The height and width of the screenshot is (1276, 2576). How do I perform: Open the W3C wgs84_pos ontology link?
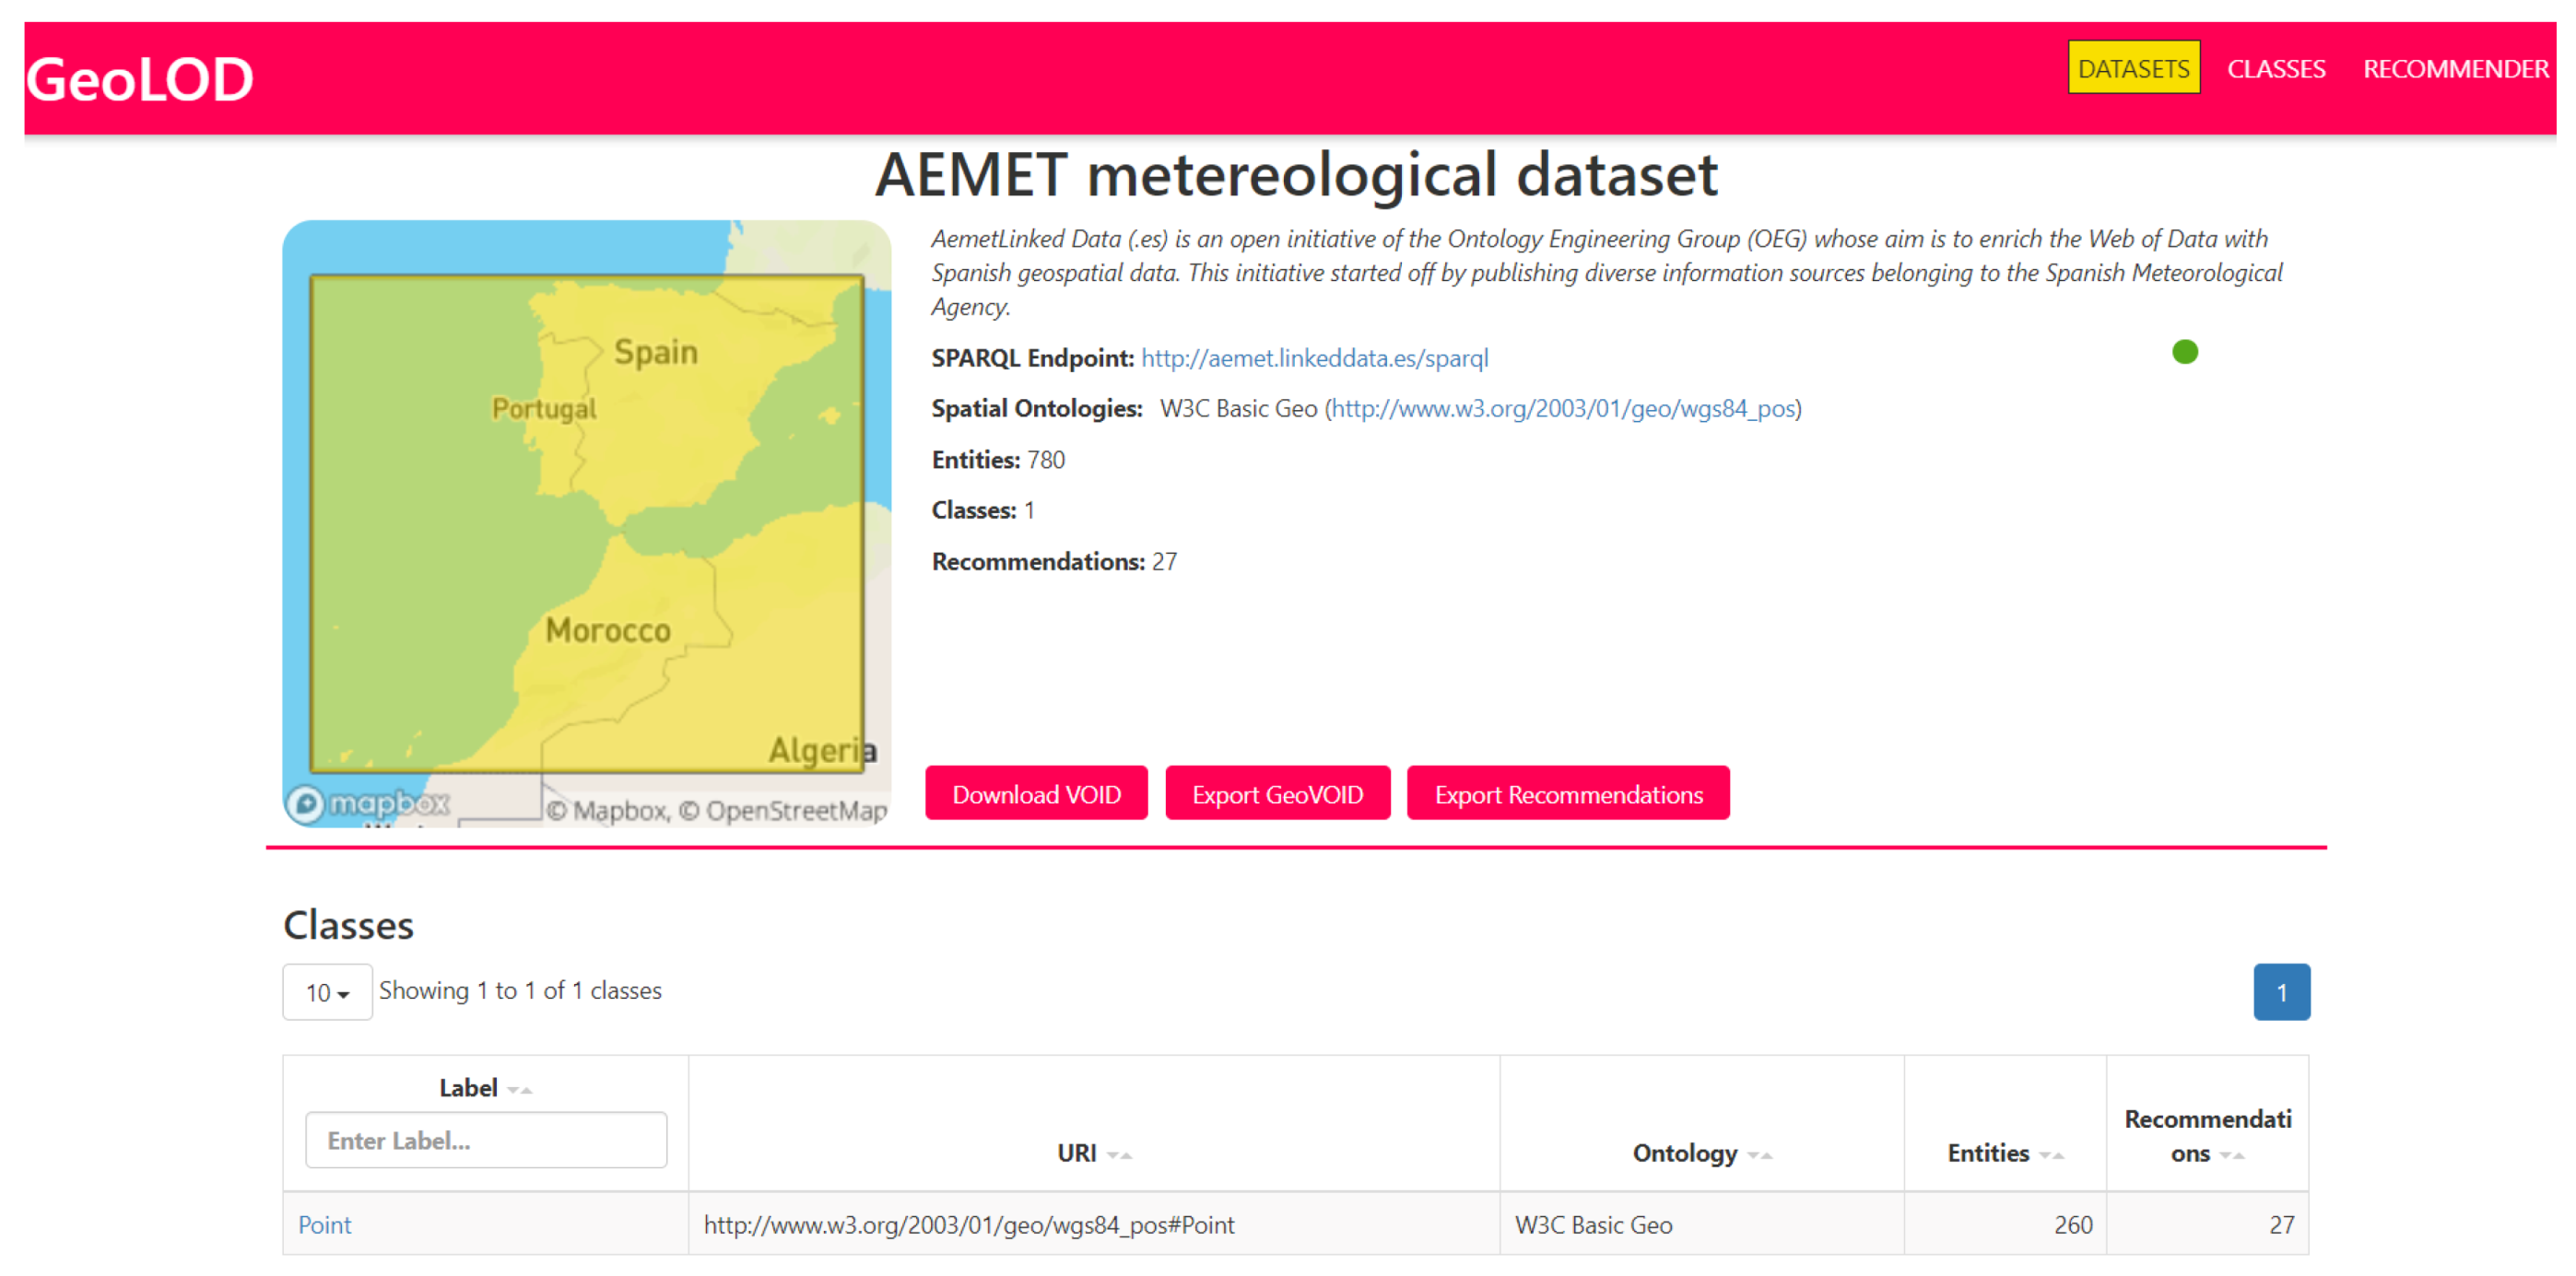tap(1563, 408)
